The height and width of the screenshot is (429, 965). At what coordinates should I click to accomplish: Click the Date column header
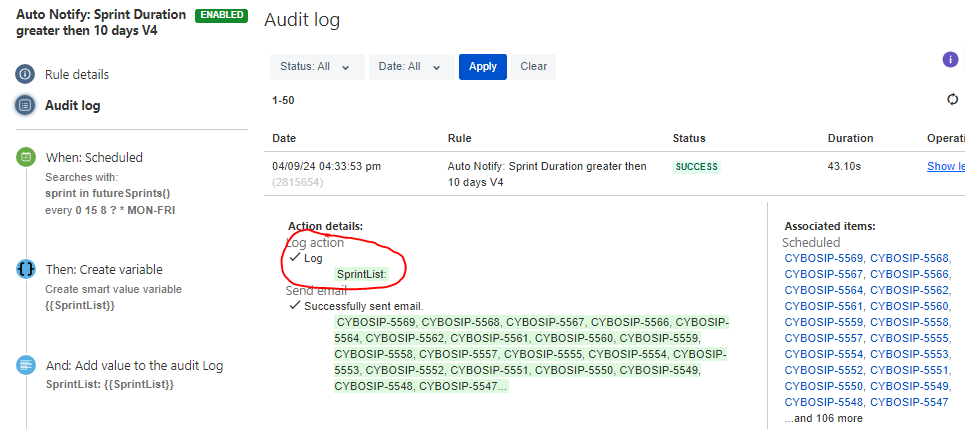click(x=284, y=138)
